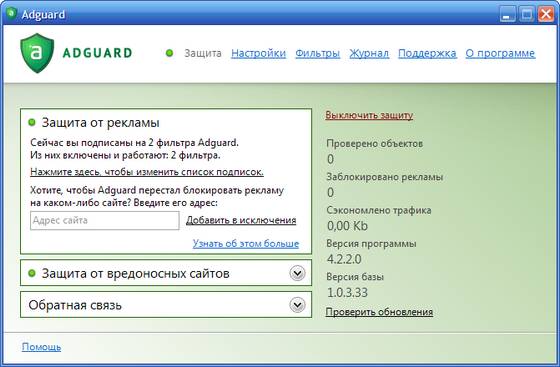Turn off protection via Выключить защиту
The image size is (560, 367).
click(369, 115)
